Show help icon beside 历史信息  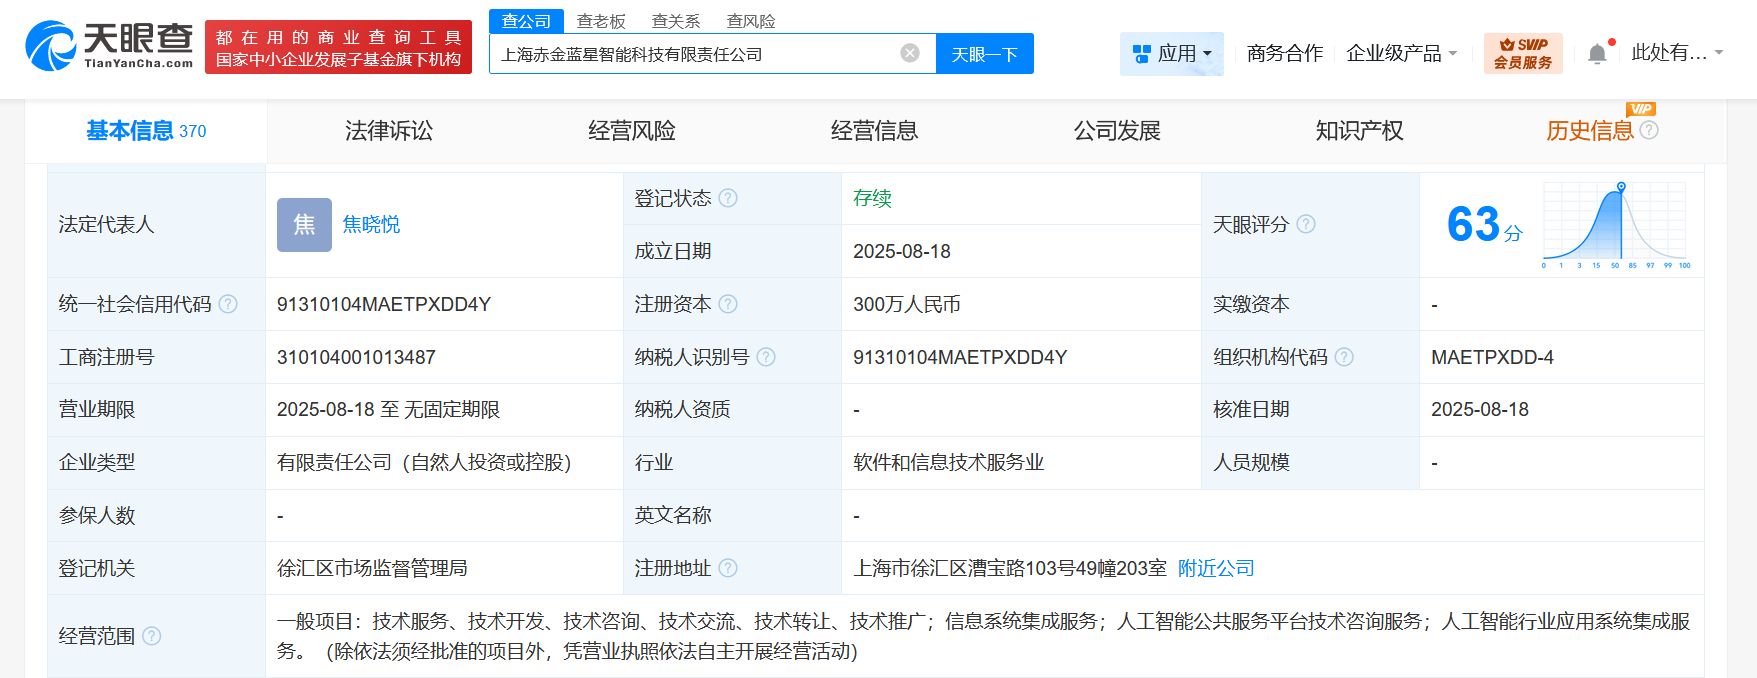[x=1650, y=130]
